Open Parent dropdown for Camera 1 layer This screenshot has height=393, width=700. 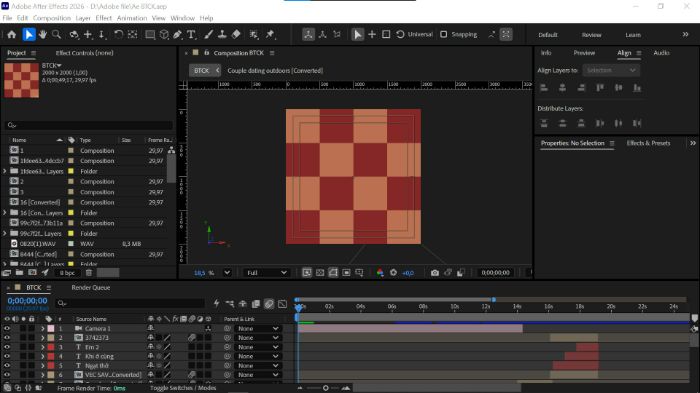[258, 328]
